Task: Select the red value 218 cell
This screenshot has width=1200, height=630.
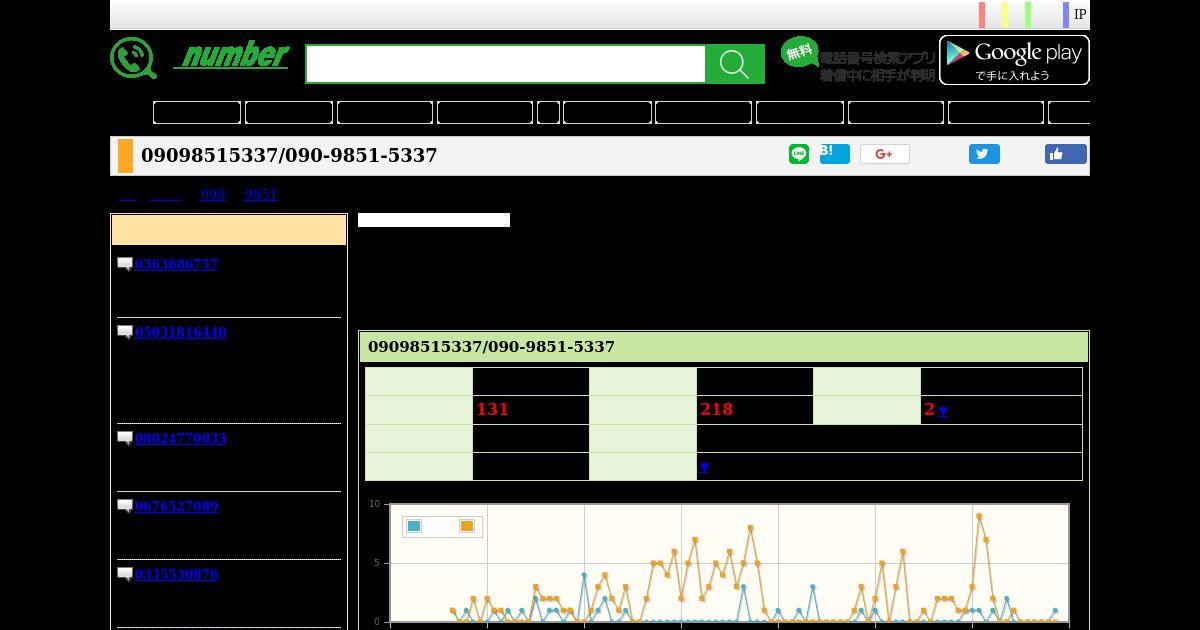Action: click(x=754, y=410)
